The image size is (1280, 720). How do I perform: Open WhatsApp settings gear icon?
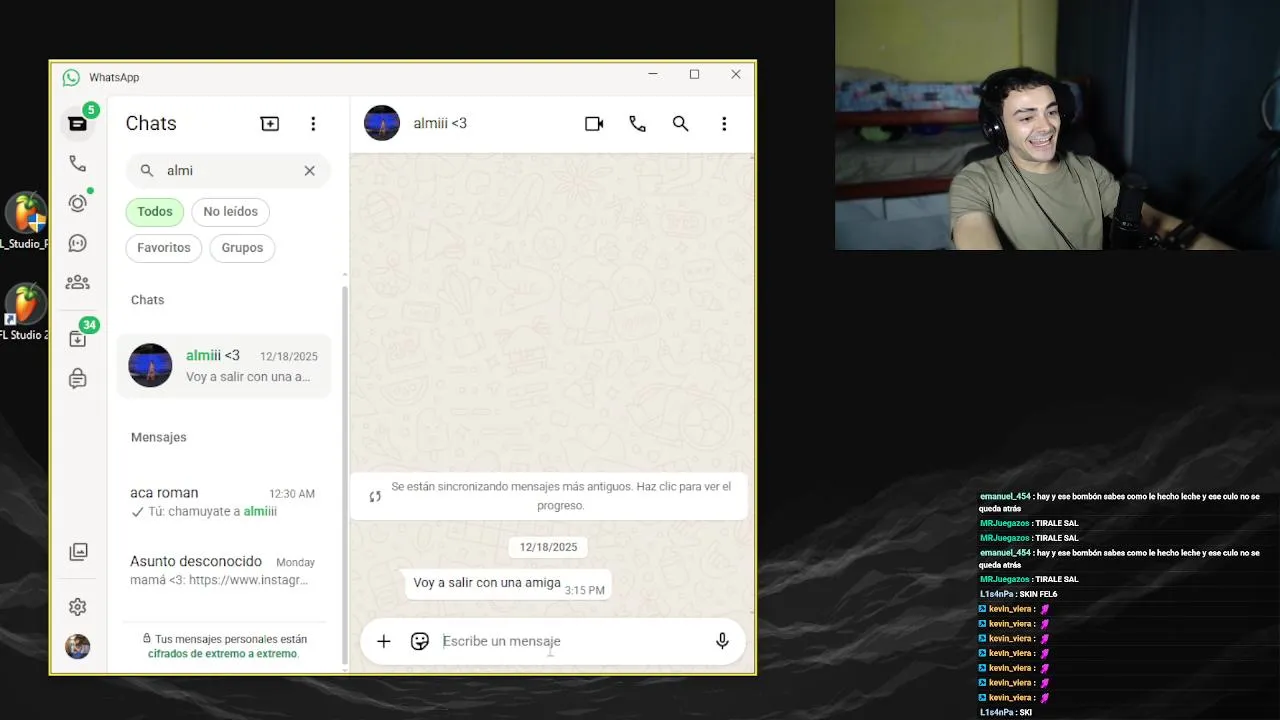click(x=77, y=607)
